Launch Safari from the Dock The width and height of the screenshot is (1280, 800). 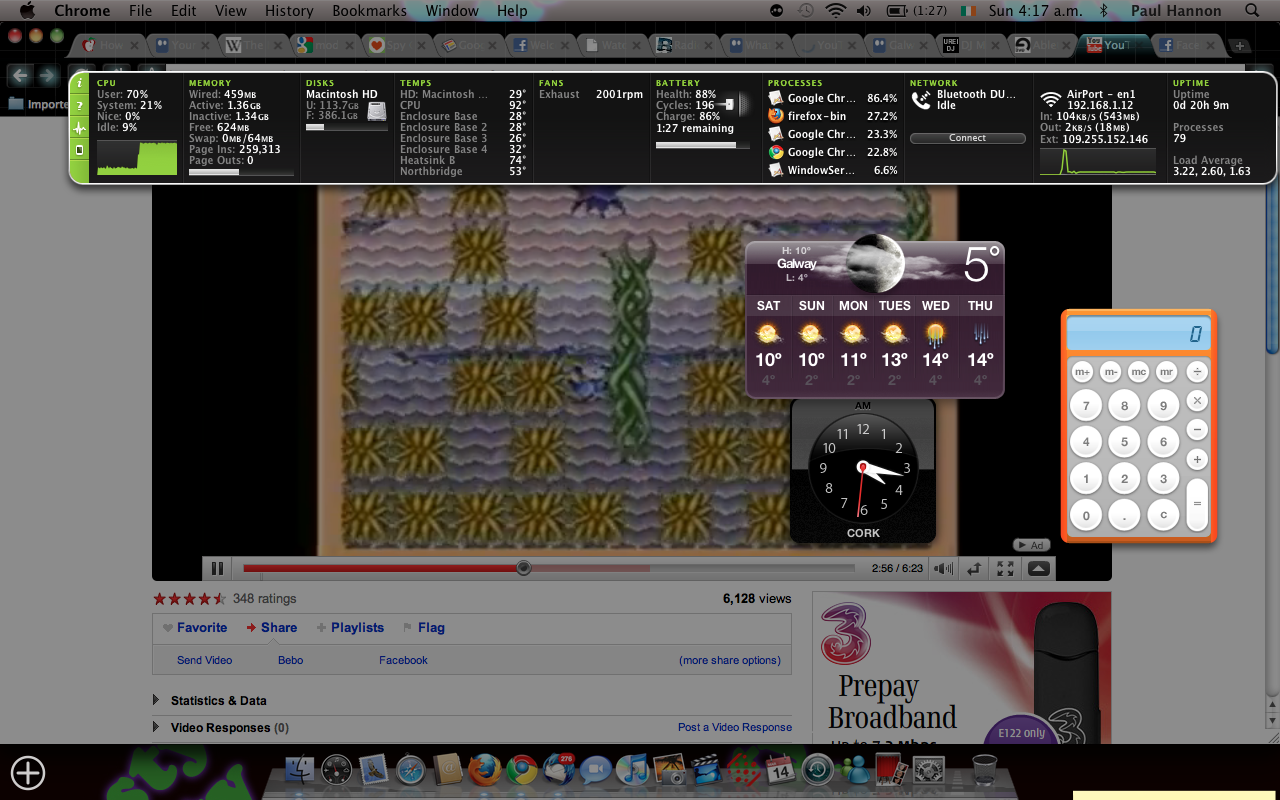[x=411, y=770]
